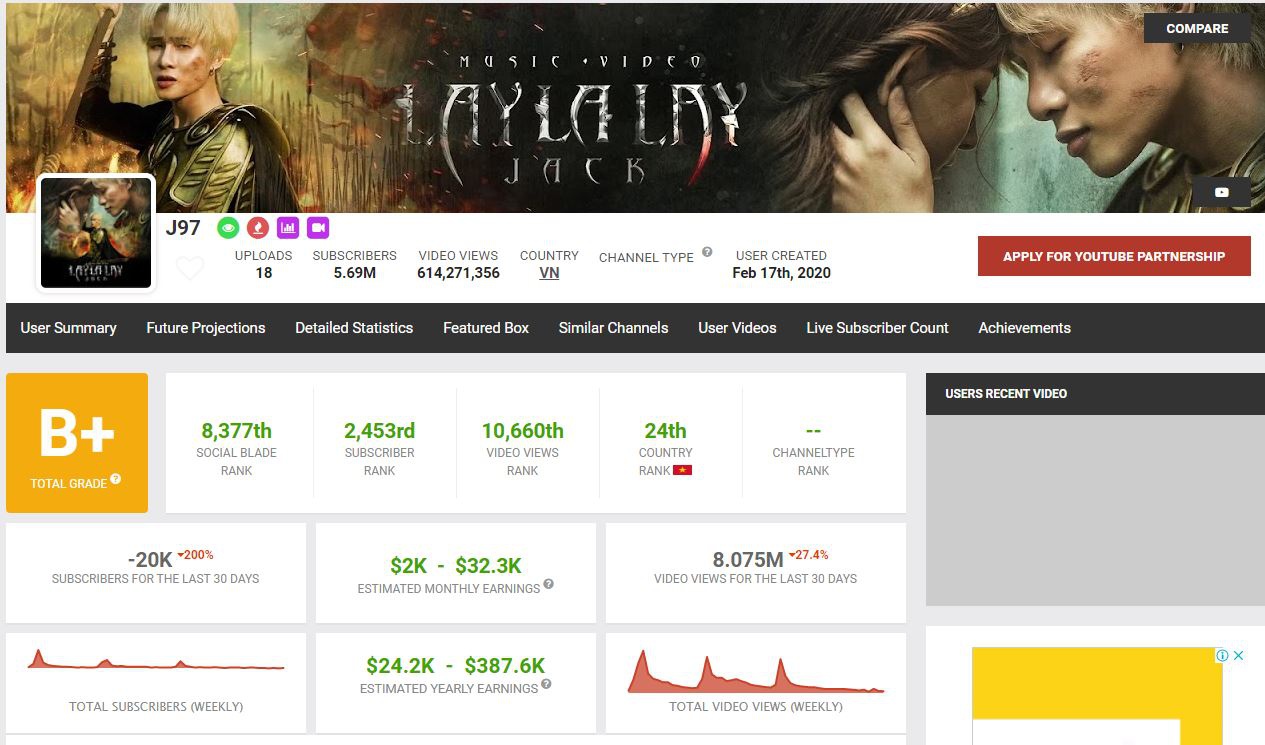Click Apply for YouTube Partnership button
The height and width of the screenshot is (745, 1265).
click(x=1114, y=256)
